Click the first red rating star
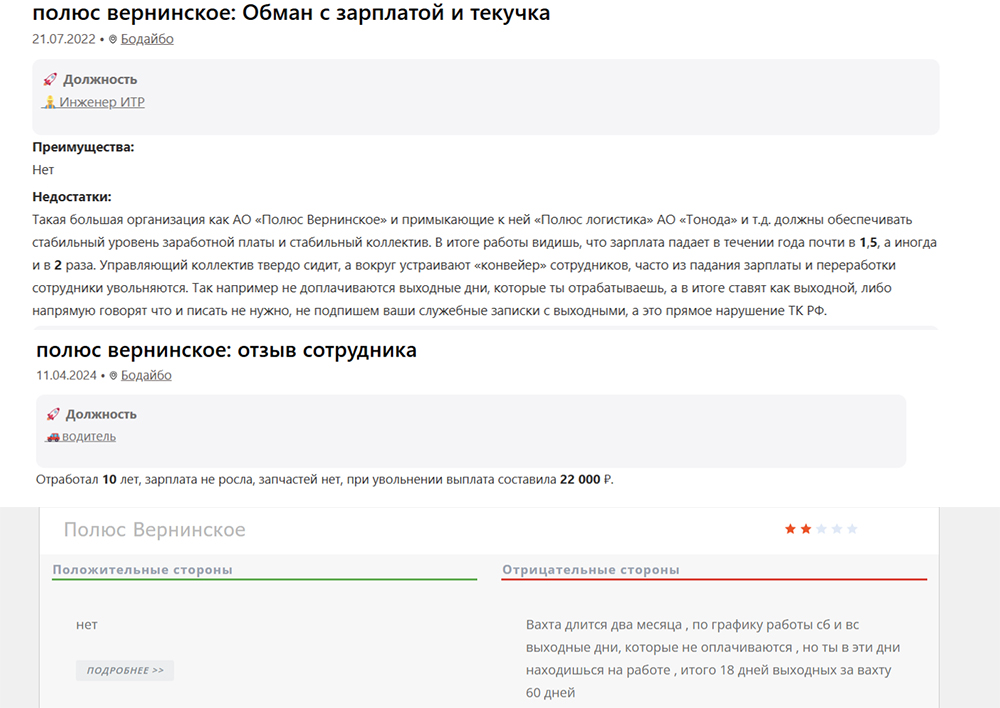Screen dimensions: 1000x708 [x=790, y=529]
